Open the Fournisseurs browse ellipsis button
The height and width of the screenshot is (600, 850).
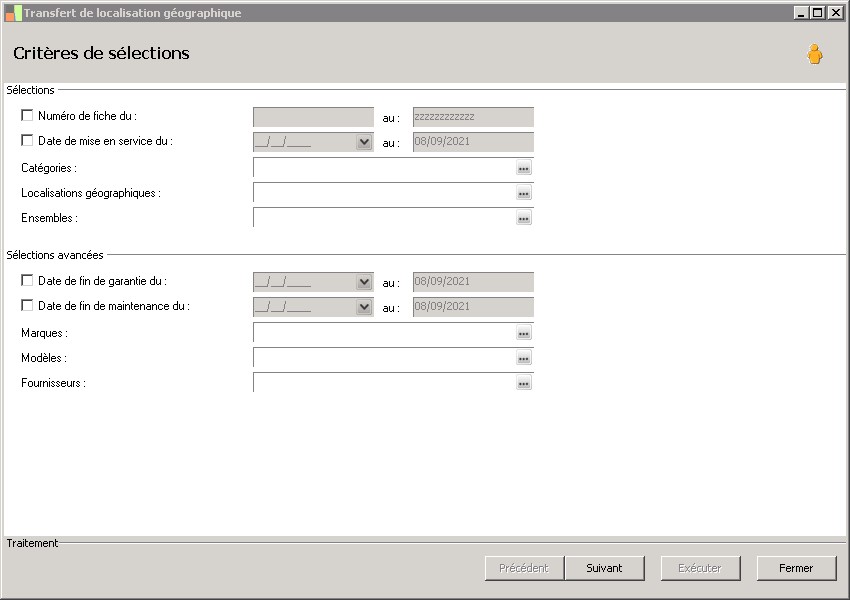[x=523, y=383]
